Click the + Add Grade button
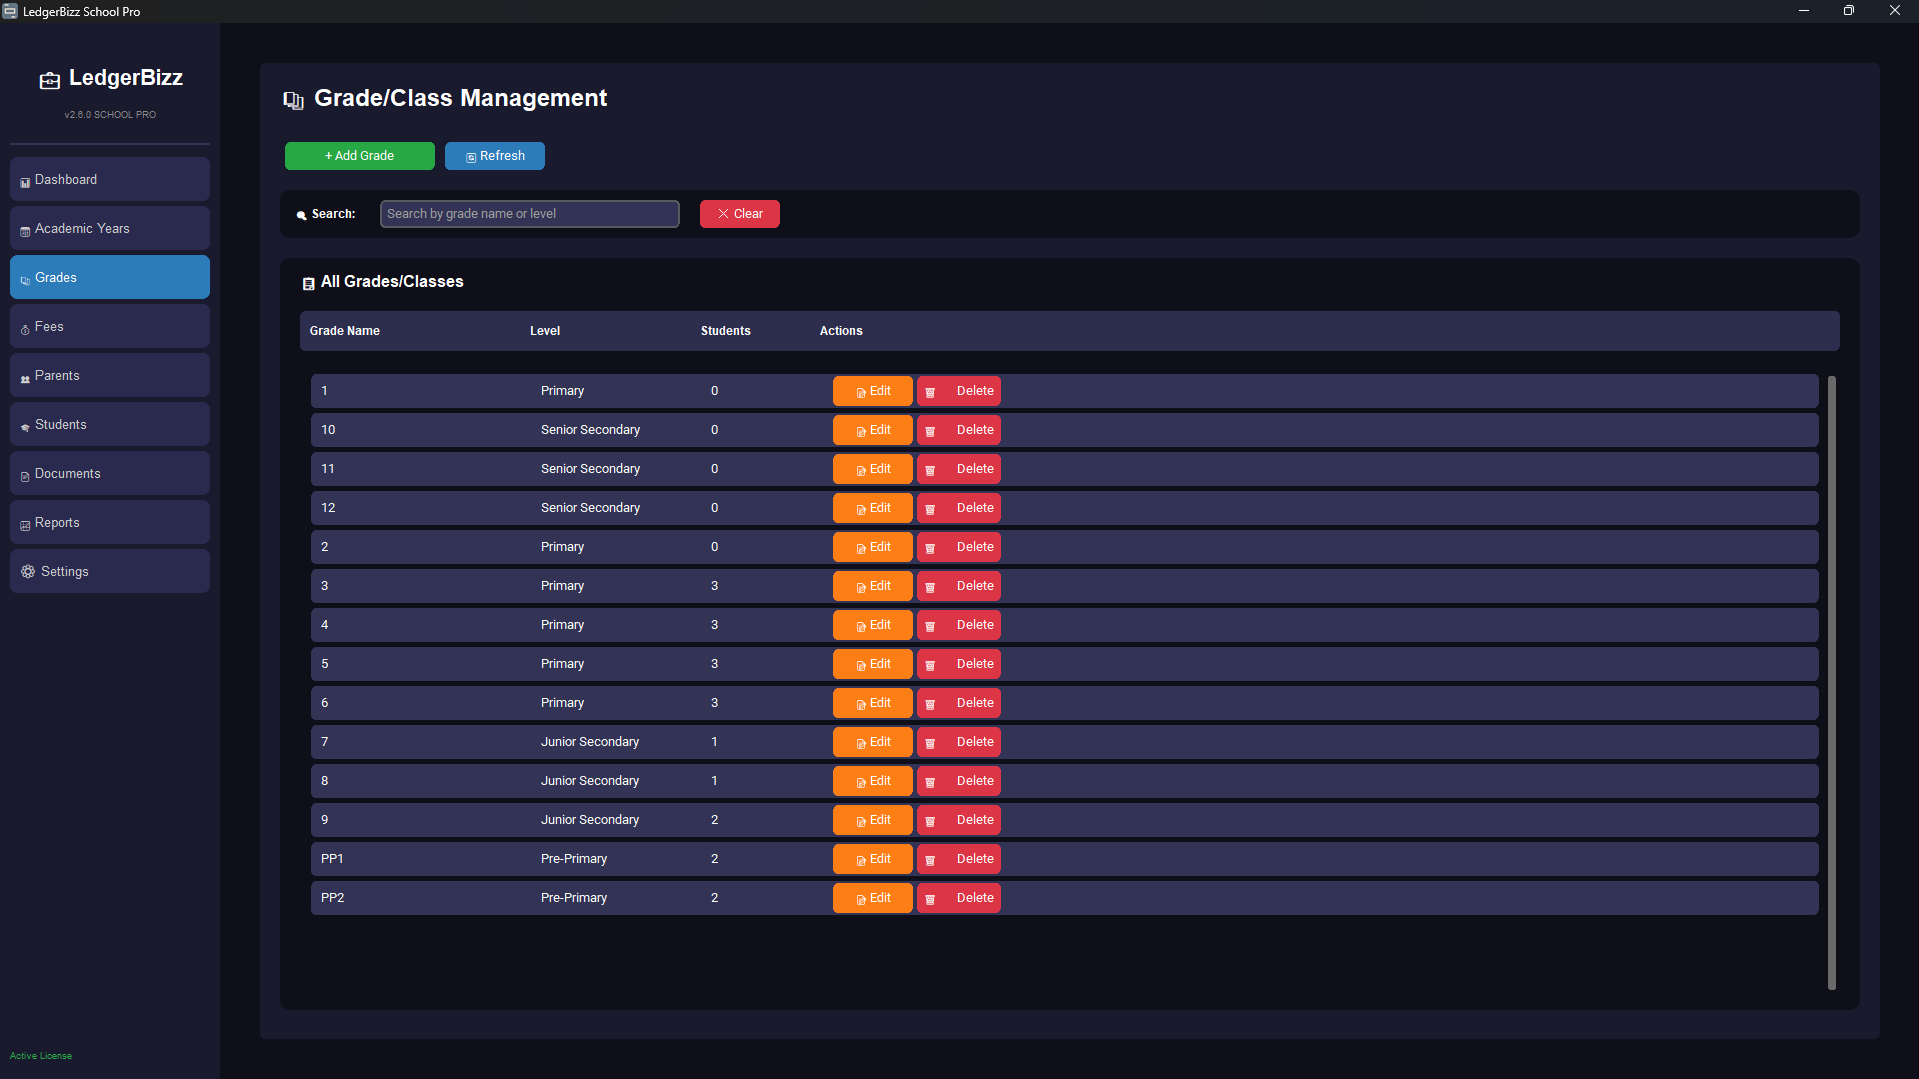The width and height of the screenshot is (1919, 1079). tap(360, 156)
